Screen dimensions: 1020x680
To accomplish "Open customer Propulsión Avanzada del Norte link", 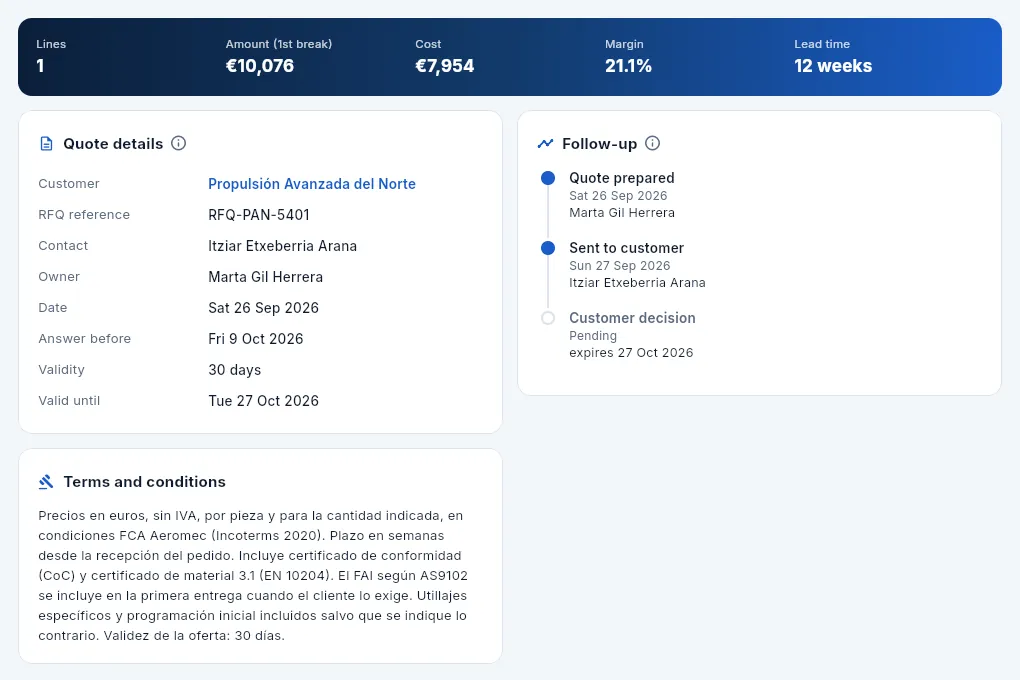I will coord(312,184).
